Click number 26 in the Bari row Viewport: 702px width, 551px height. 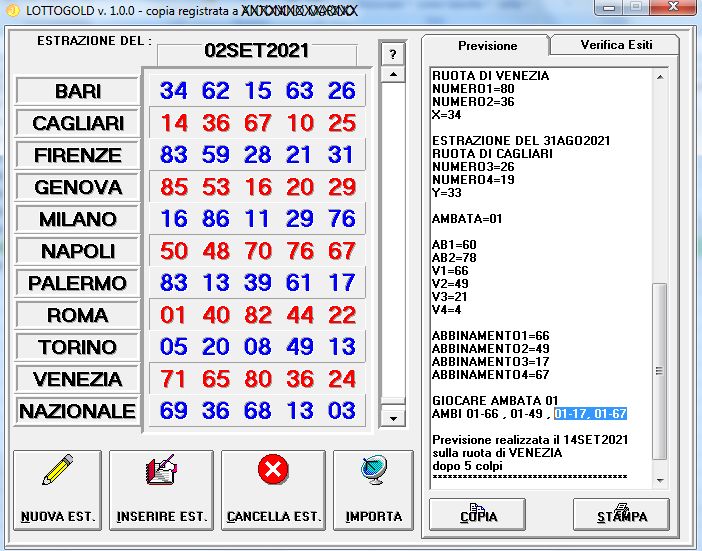pos(341,90)
